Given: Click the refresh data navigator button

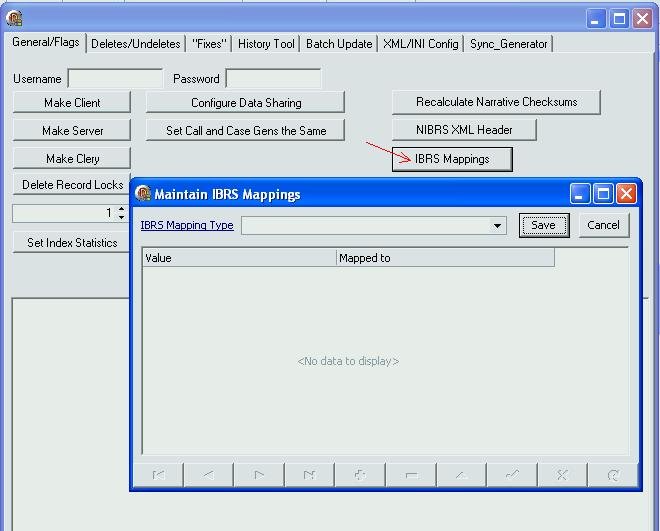Looking at the screenshot, I should (x=613, y=475).
